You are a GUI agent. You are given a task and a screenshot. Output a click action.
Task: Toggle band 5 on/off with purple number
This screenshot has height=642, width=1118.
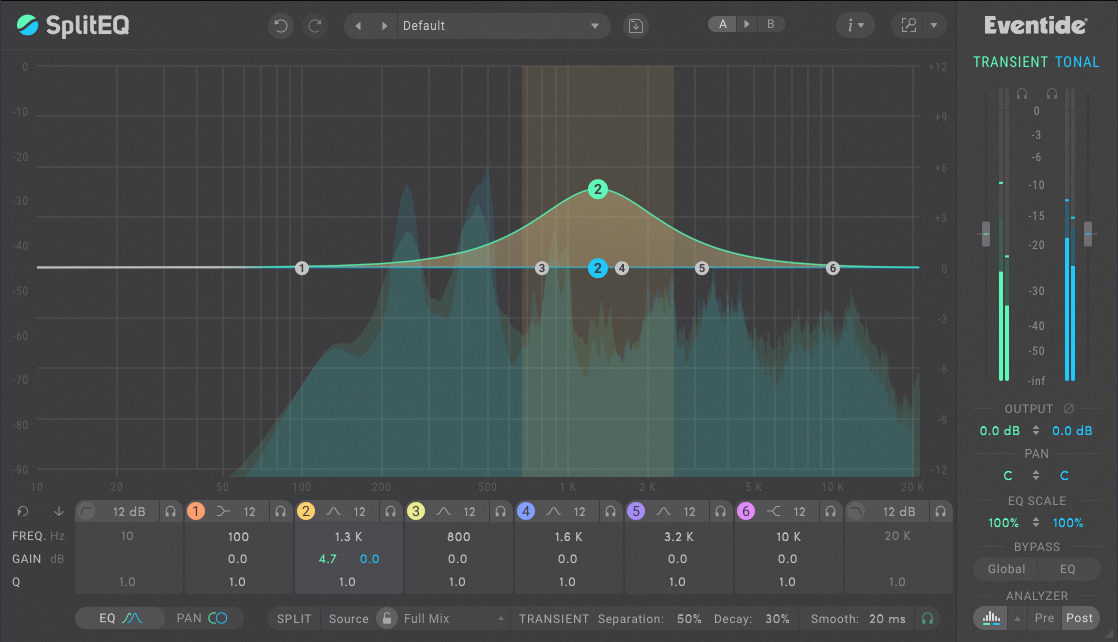(x=635, y=511)
